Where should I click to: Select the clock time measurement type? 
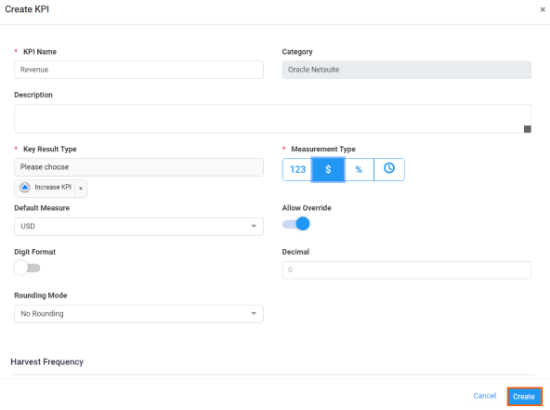pos(389,169)
